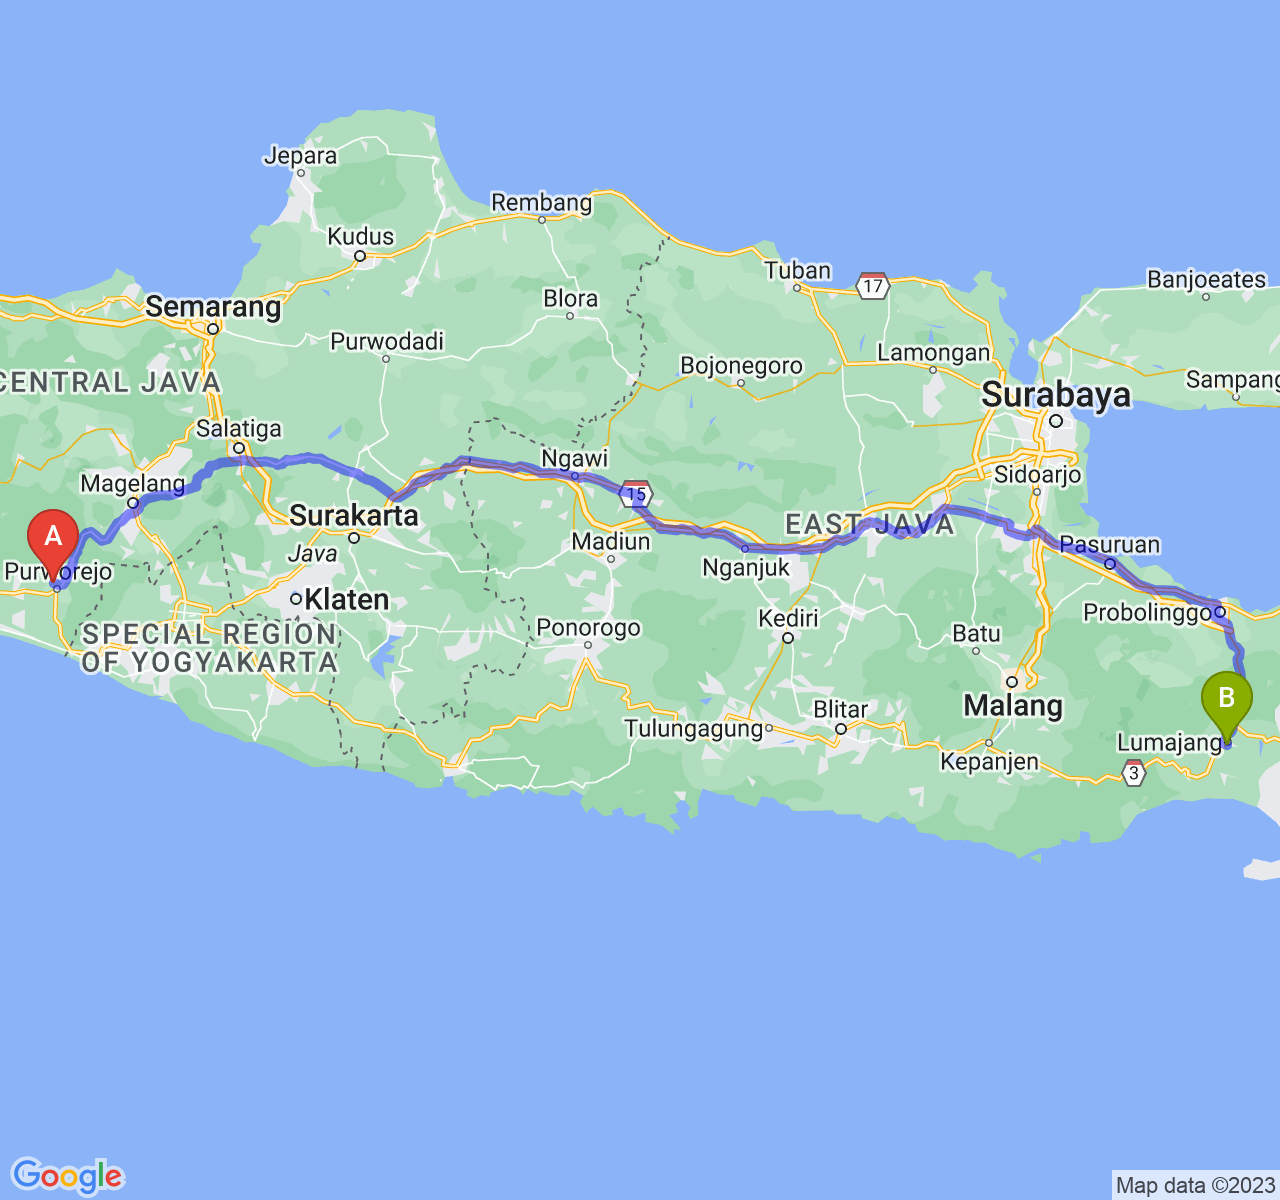Click the Probolinggo town label

(x=1147, y=612)
